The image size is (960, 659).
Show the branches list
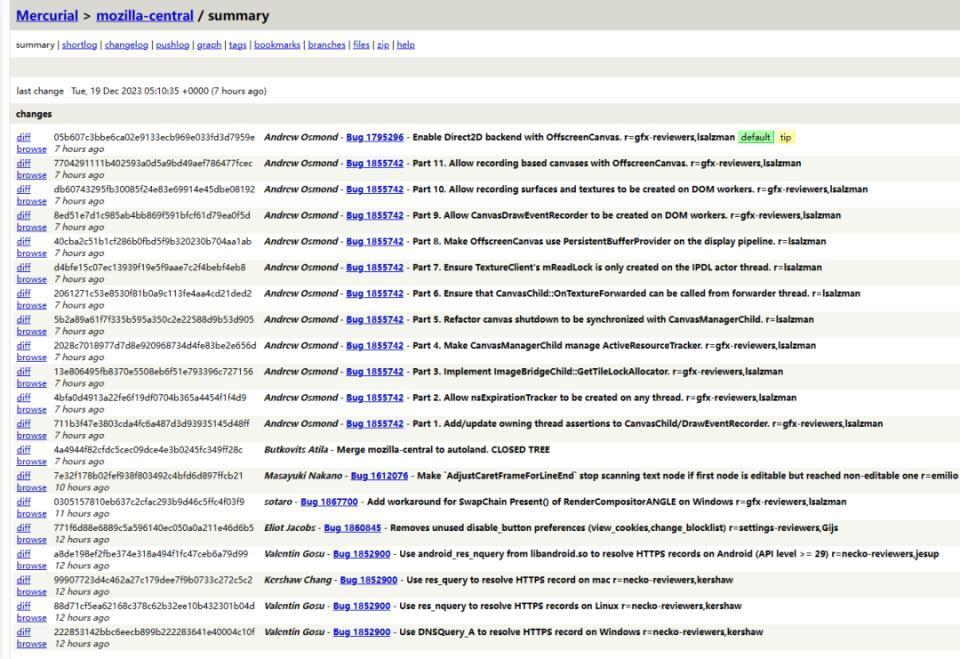point(326,45)
